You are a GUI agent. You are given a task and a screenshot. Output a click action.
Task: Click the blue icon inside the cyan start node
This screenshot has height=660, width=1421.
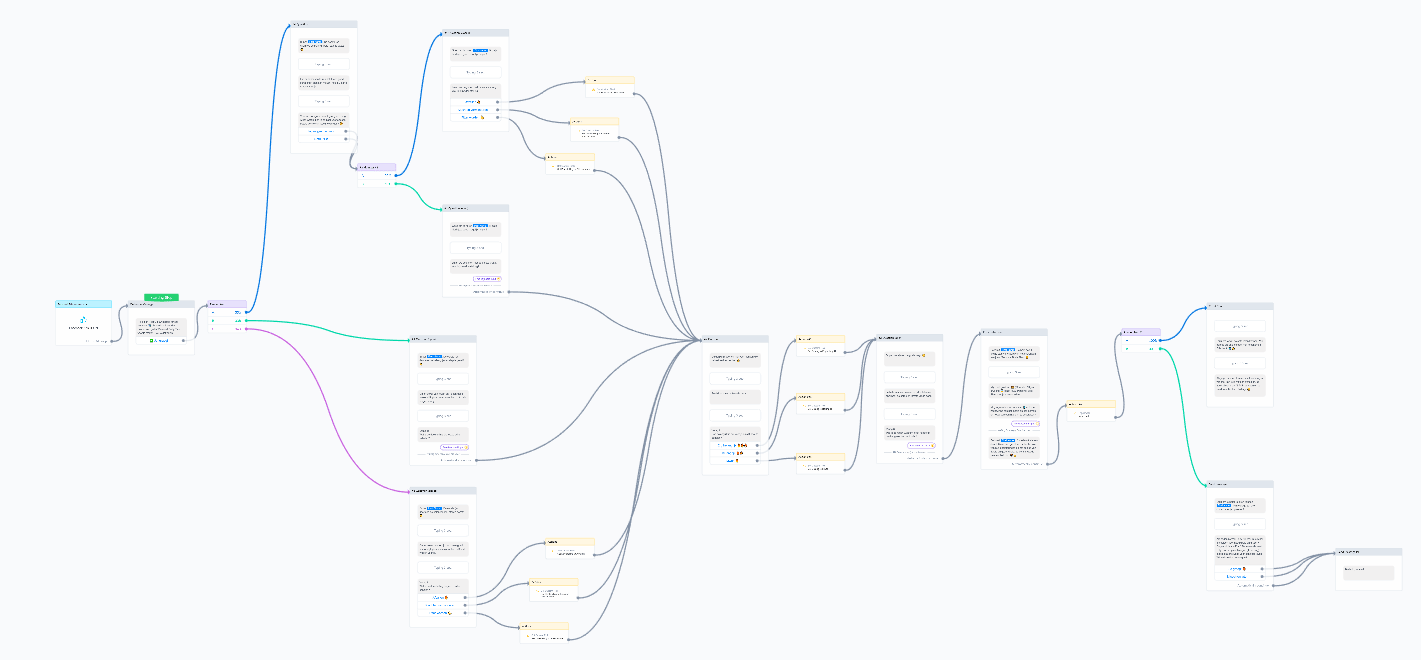click(83, 321)
